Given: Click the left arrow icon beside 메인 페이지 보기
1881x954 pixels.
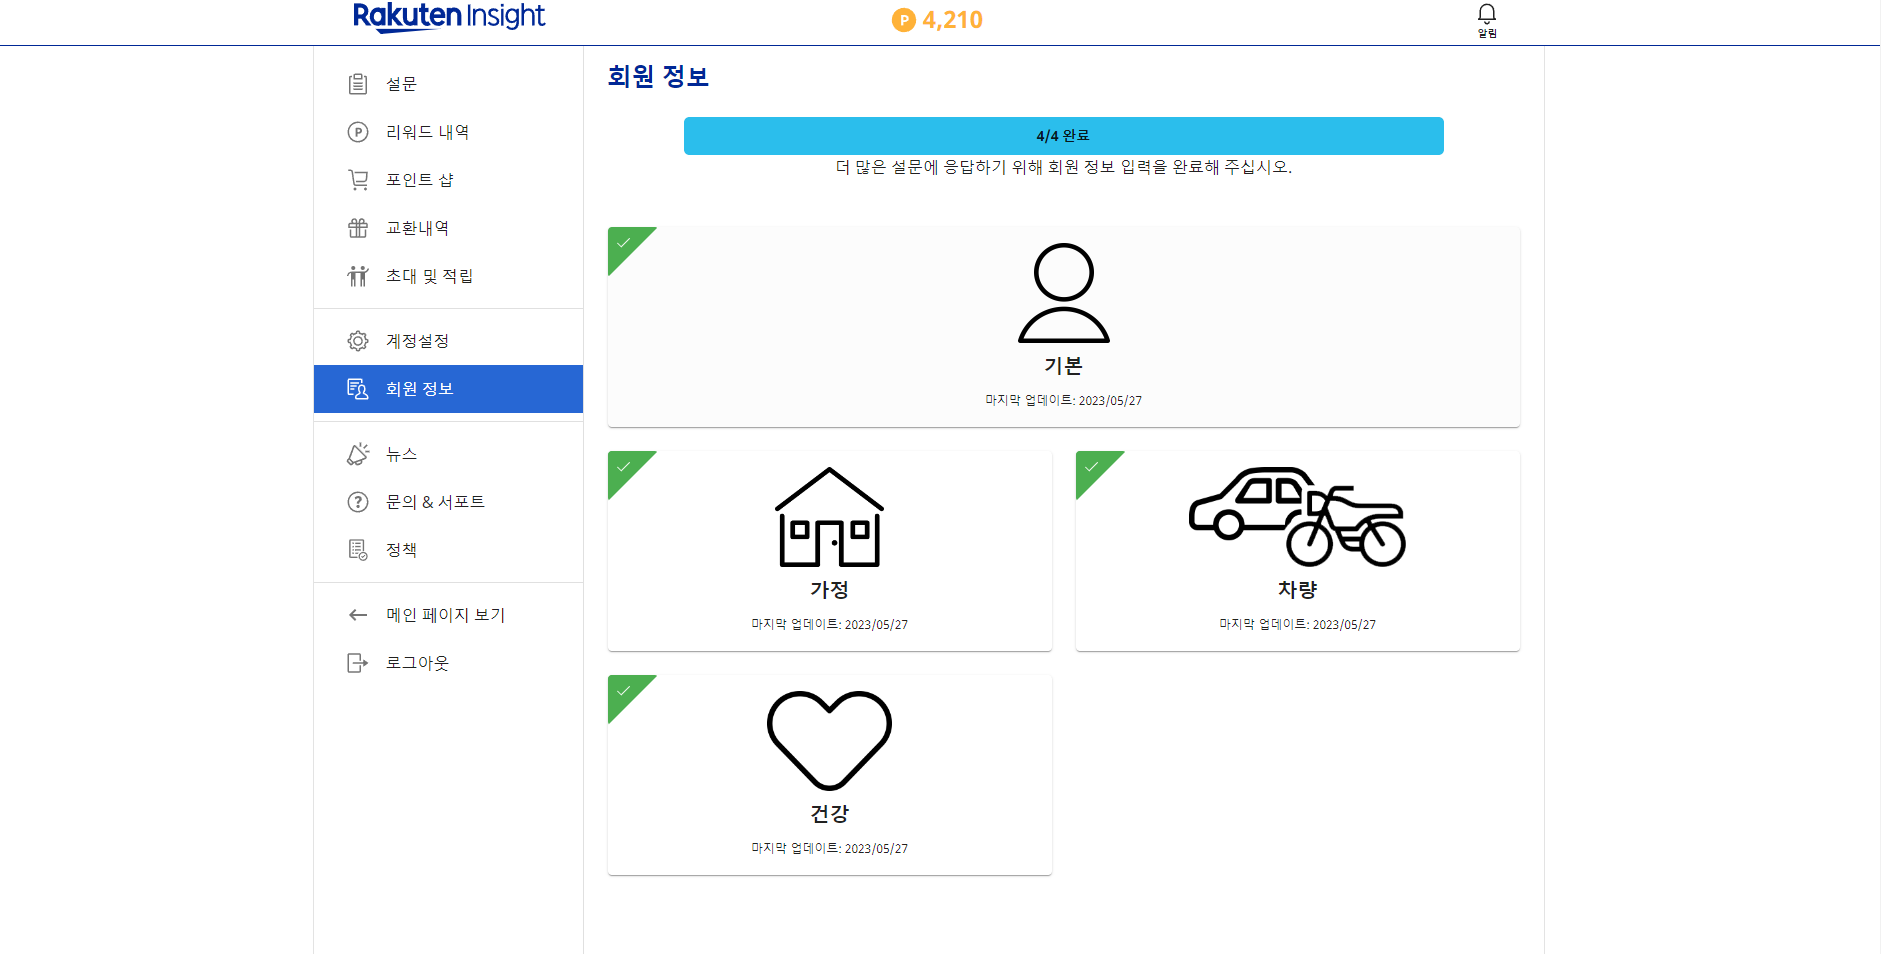Looking at the screenshot, I should tap(358, 615).
